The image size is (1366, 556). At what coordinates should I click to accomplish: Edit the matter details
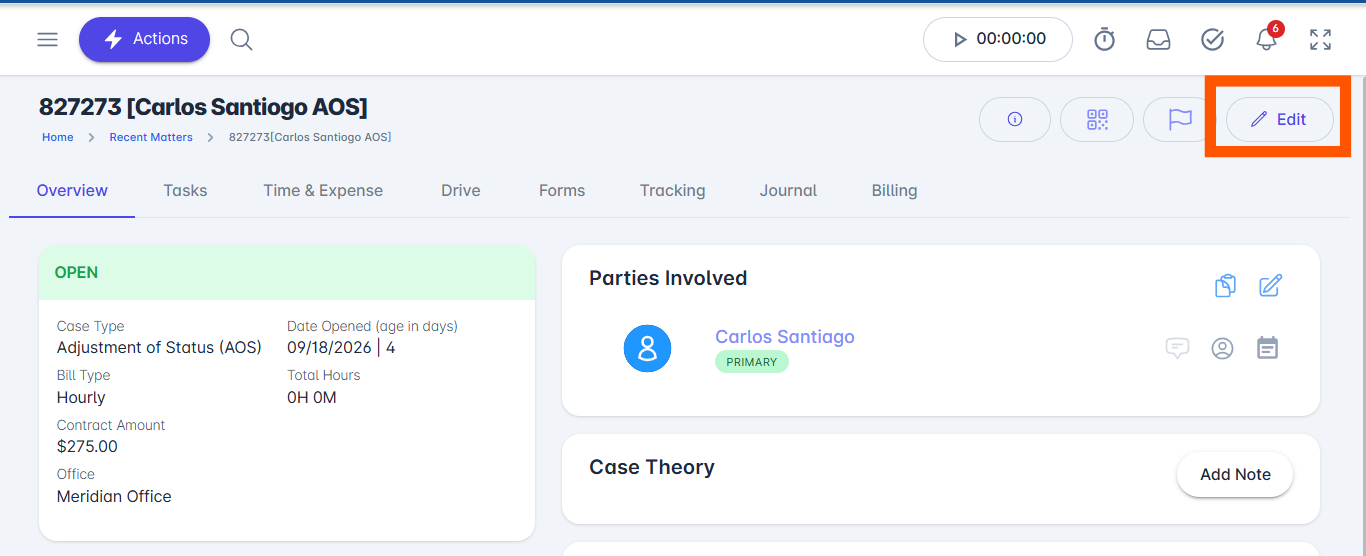pos(1280,119)
